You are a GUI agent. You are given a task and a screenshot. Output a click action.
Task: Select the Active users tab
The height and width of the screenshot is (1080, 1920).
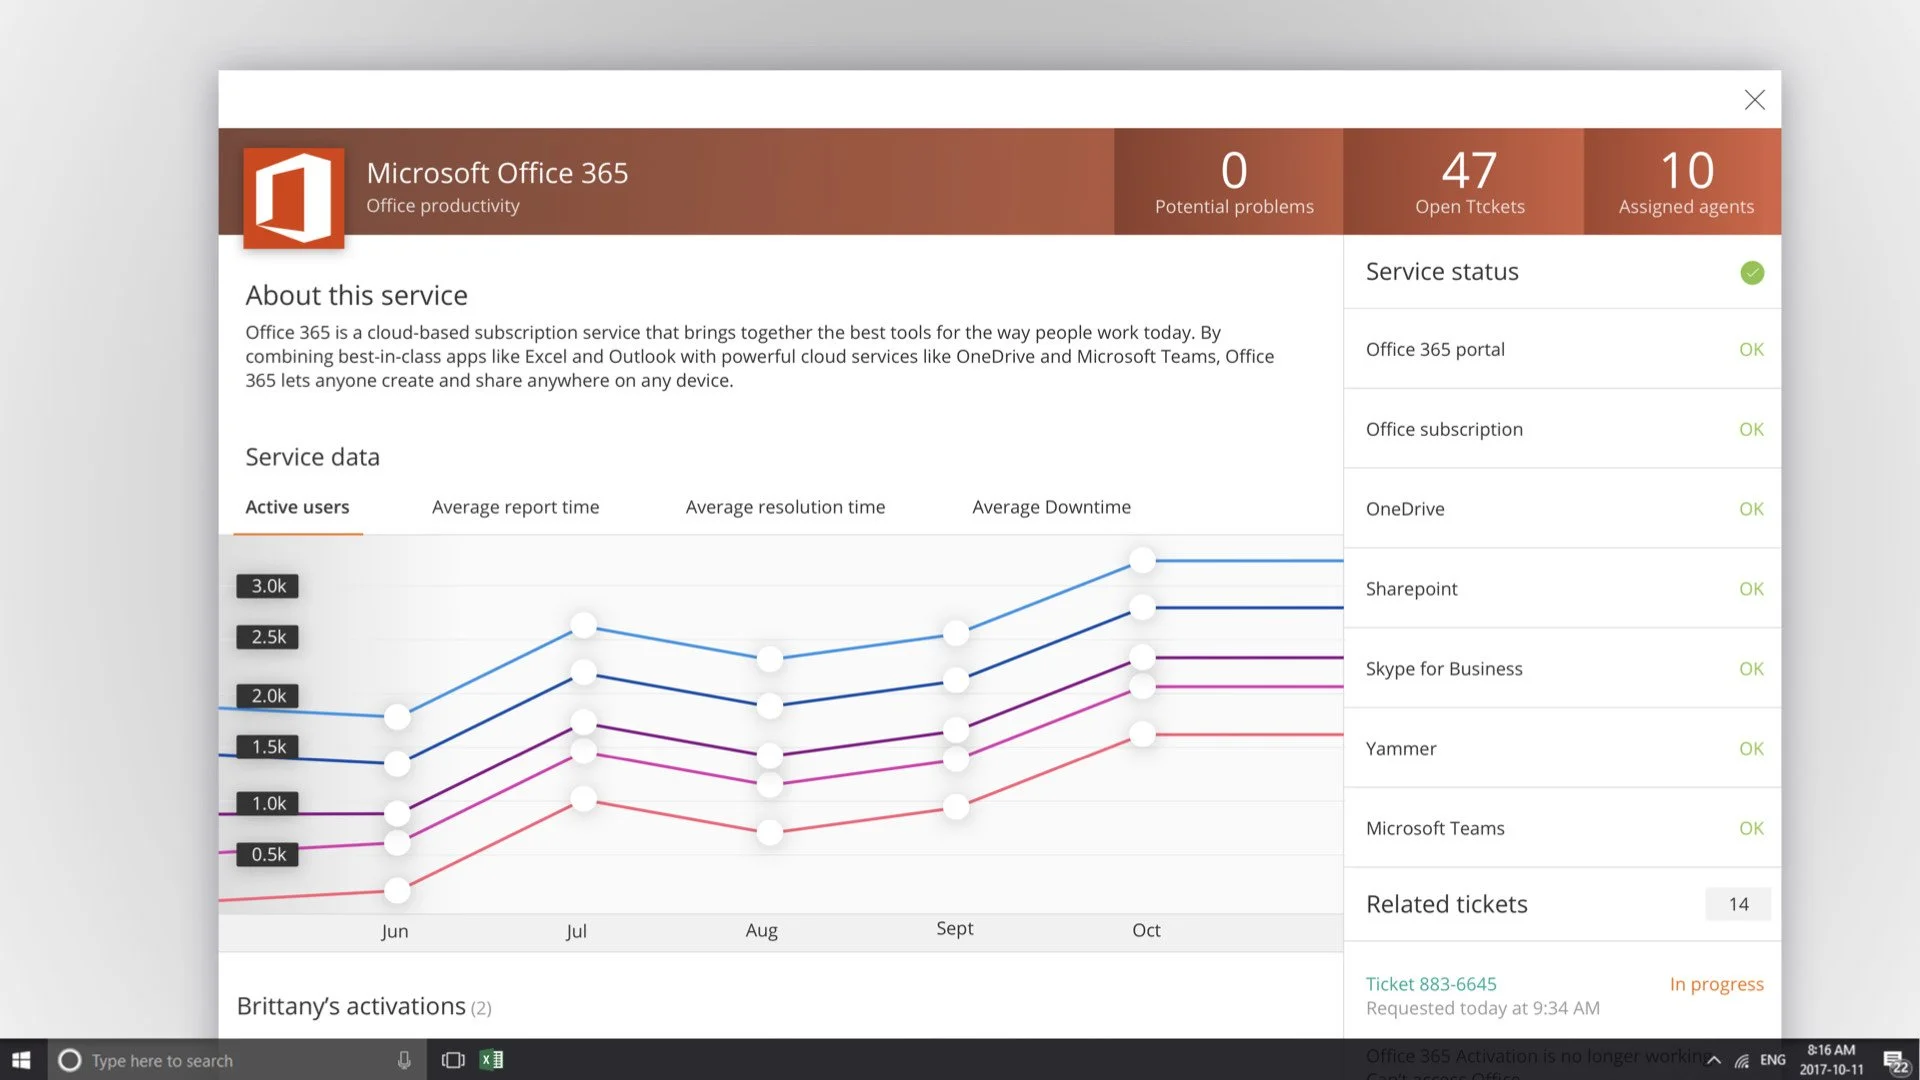pos(297,507)
